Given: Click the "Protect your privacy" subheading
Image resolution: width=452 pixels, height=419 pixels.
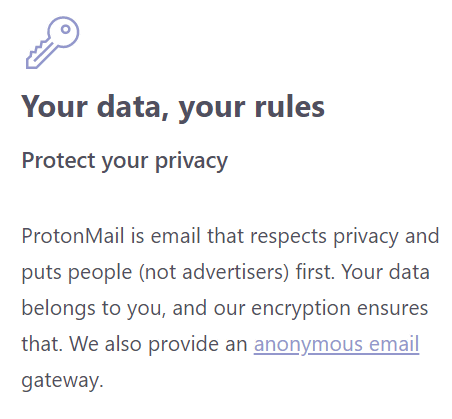Looking at the screenshot, I should [125, 161].
